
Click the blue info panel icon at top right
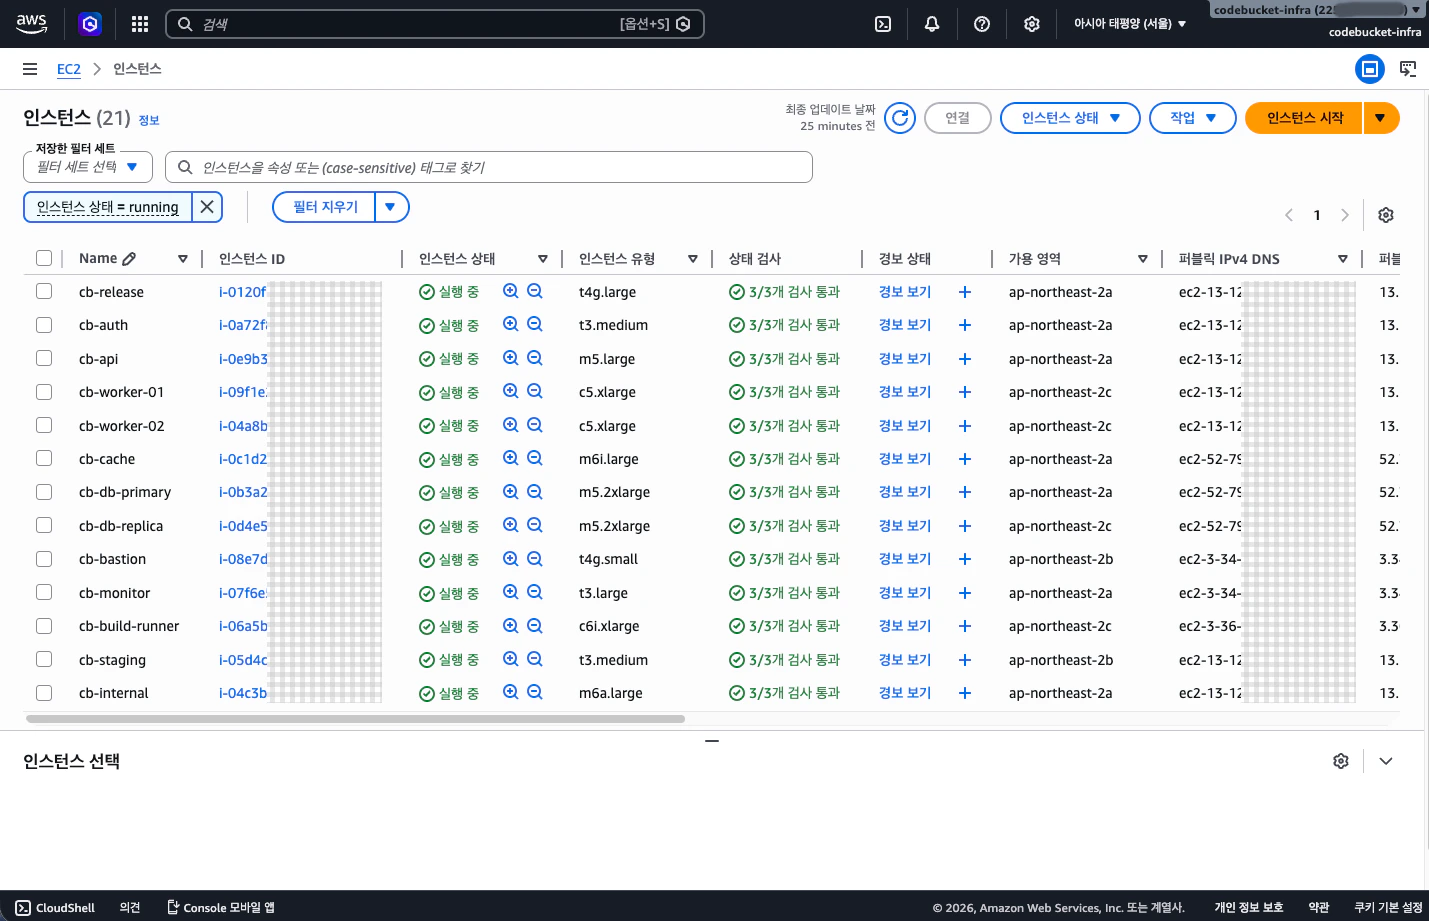click(1370, 69)
